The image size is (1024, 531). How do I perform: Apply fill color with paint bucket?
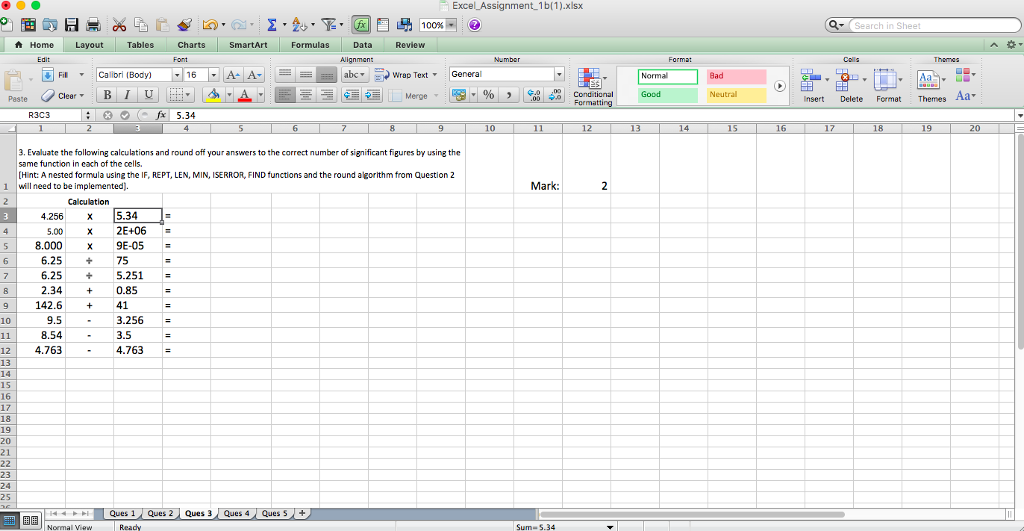[214, 95]
